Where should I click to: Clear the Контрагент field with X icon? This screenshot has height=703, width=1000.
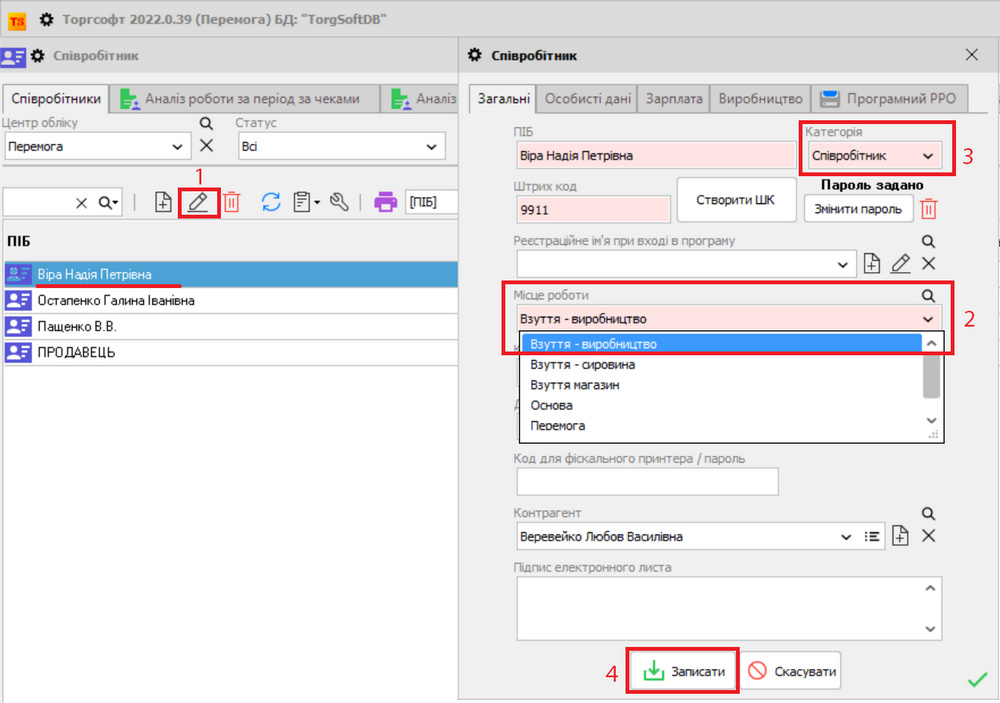coord(928,536)
